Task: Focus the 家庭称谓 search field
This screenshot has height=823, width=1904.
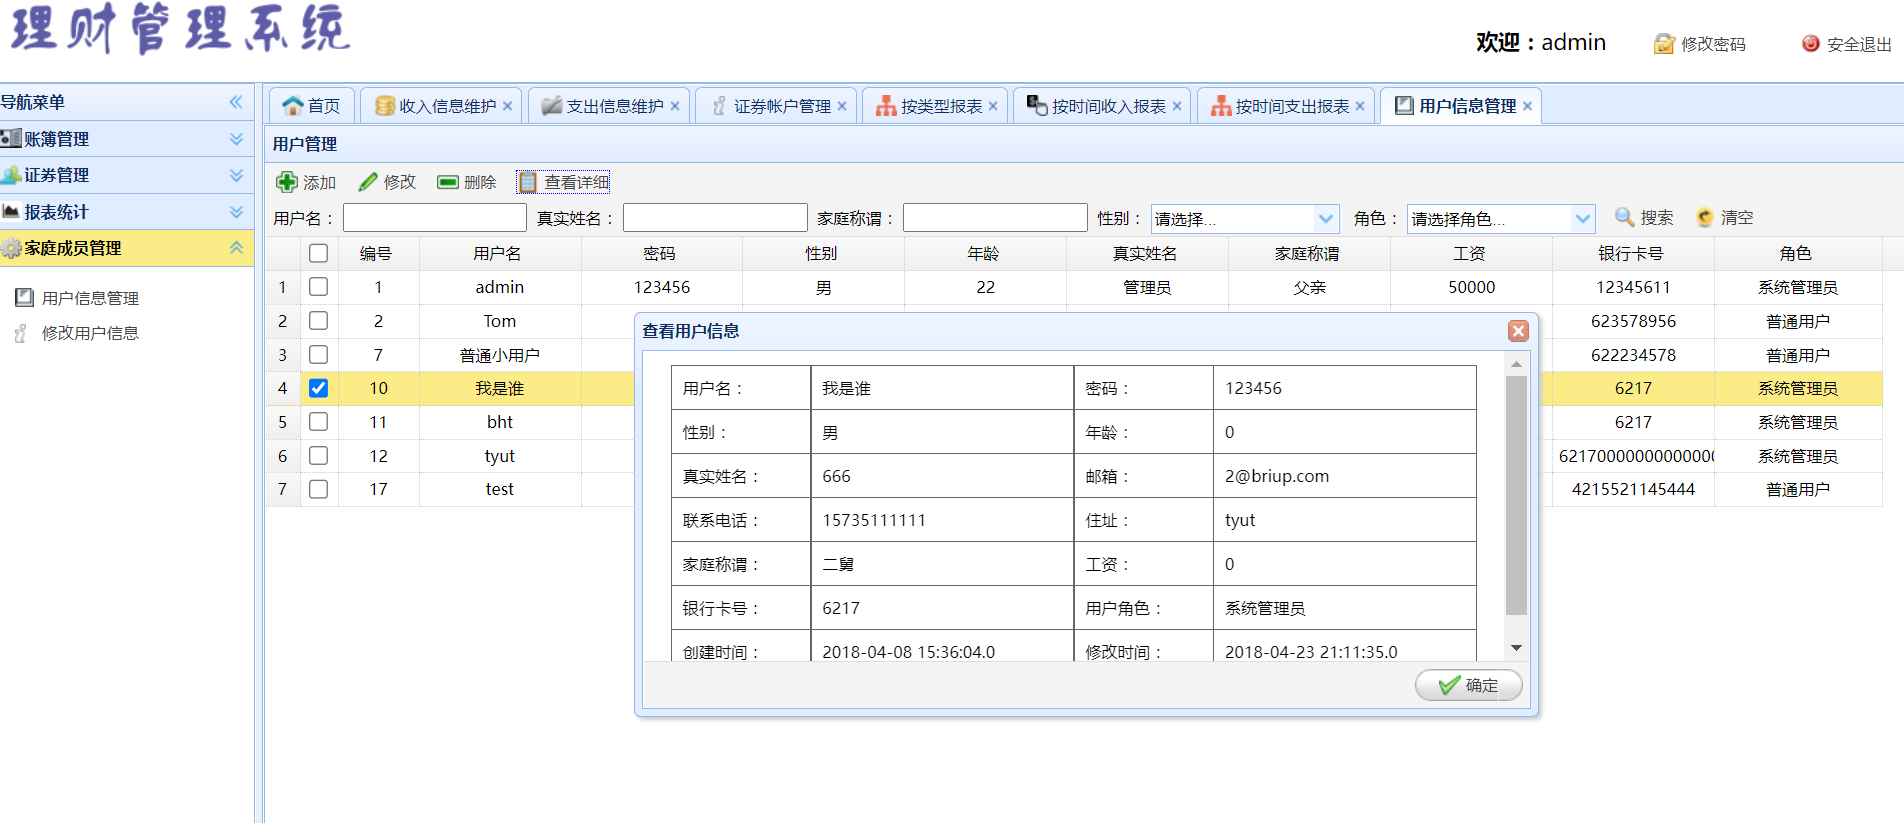Action: (995, 218)
